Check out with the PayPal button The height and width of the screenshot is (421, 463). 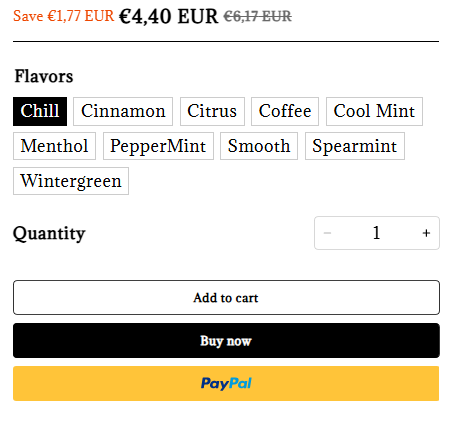pyautogui.click(x=226, y=383)
